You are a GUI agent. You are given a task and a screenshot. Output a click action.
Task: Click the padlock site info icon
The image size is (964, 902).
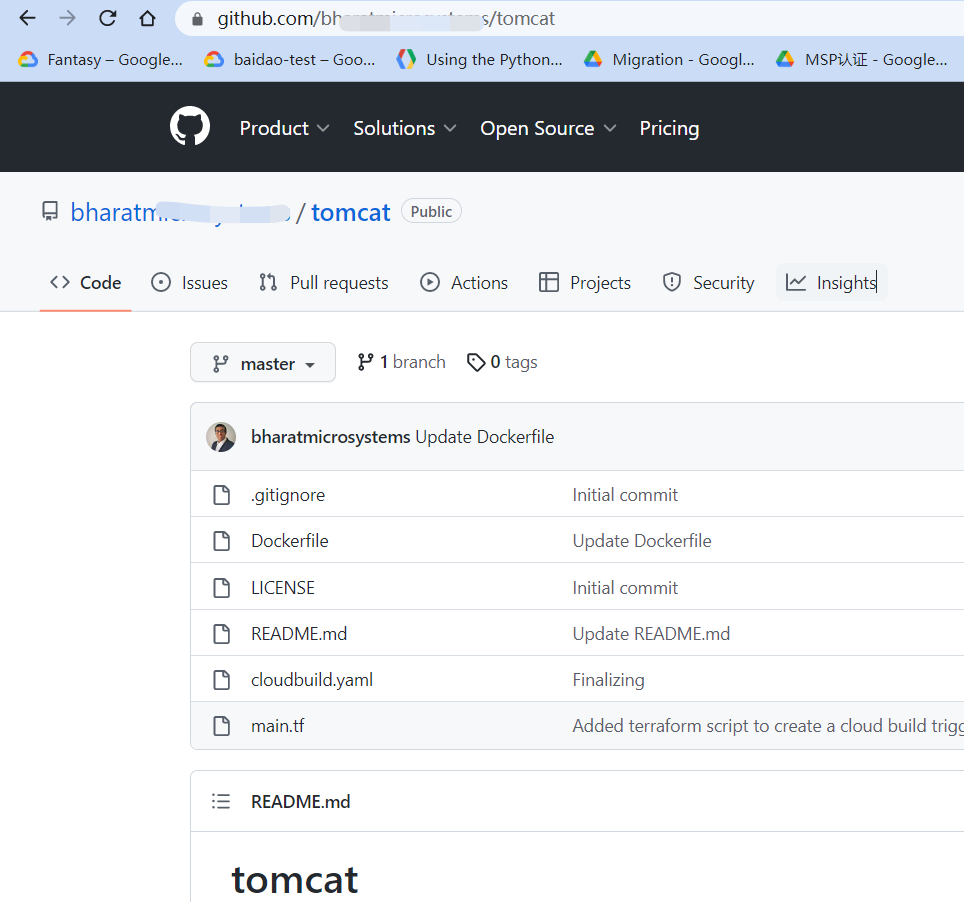pyautogui.click(x=197, y=19)
